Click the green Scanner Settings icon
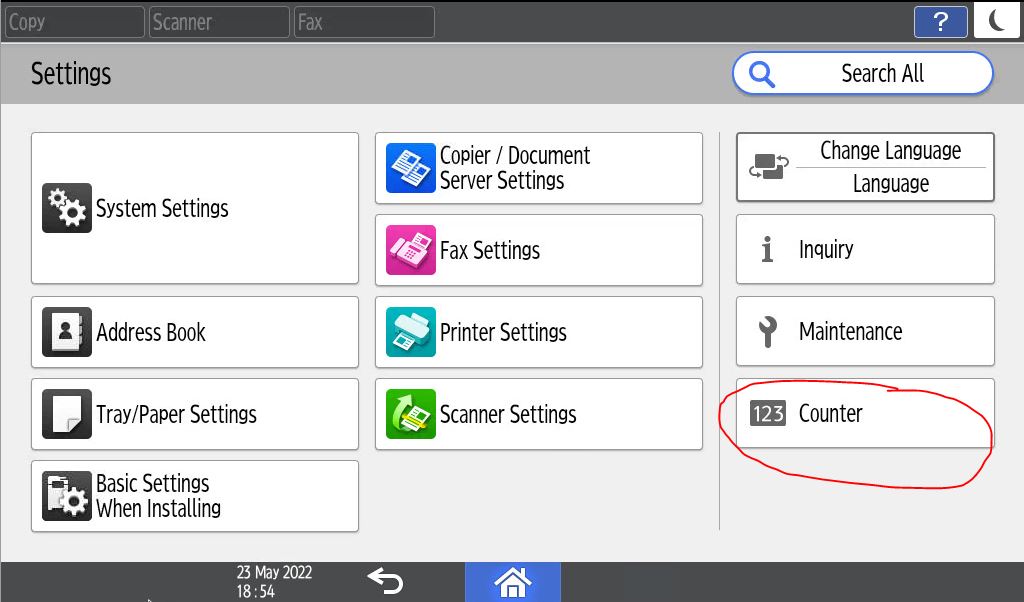 [x=411, y=414]
